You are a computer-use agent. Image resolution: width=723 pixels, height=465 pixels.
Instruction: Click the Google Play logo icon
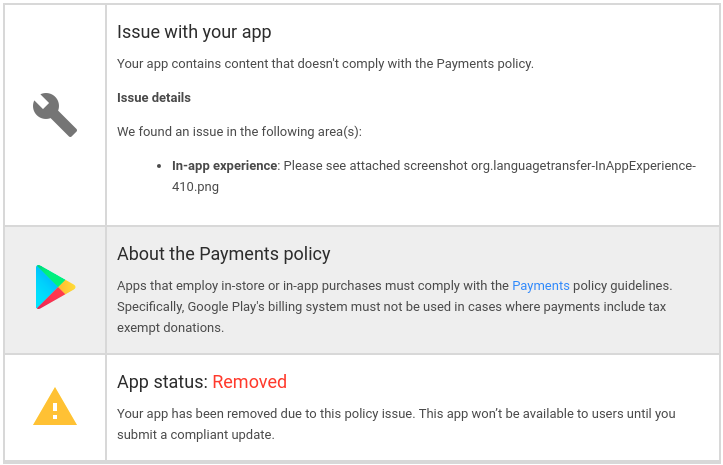pos(55,287)
